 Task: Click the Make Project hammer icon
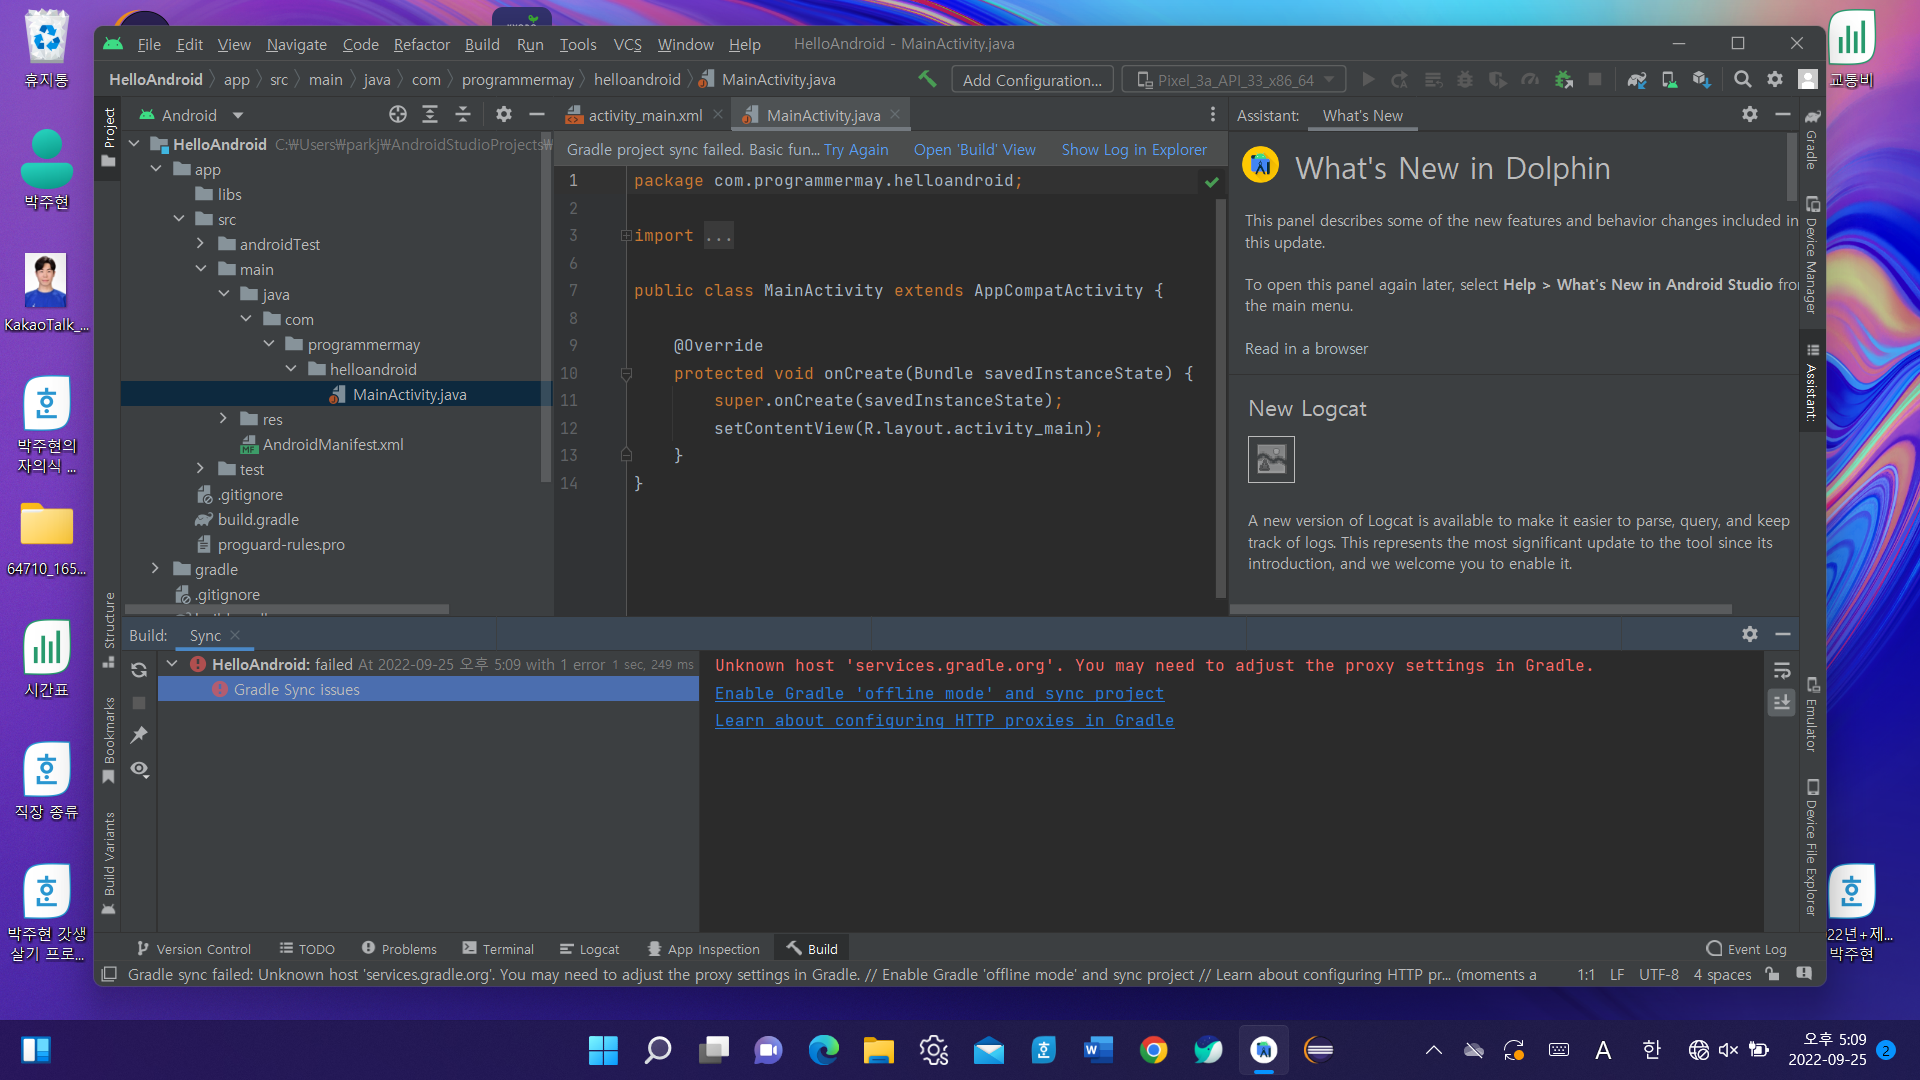pos(927,79)
